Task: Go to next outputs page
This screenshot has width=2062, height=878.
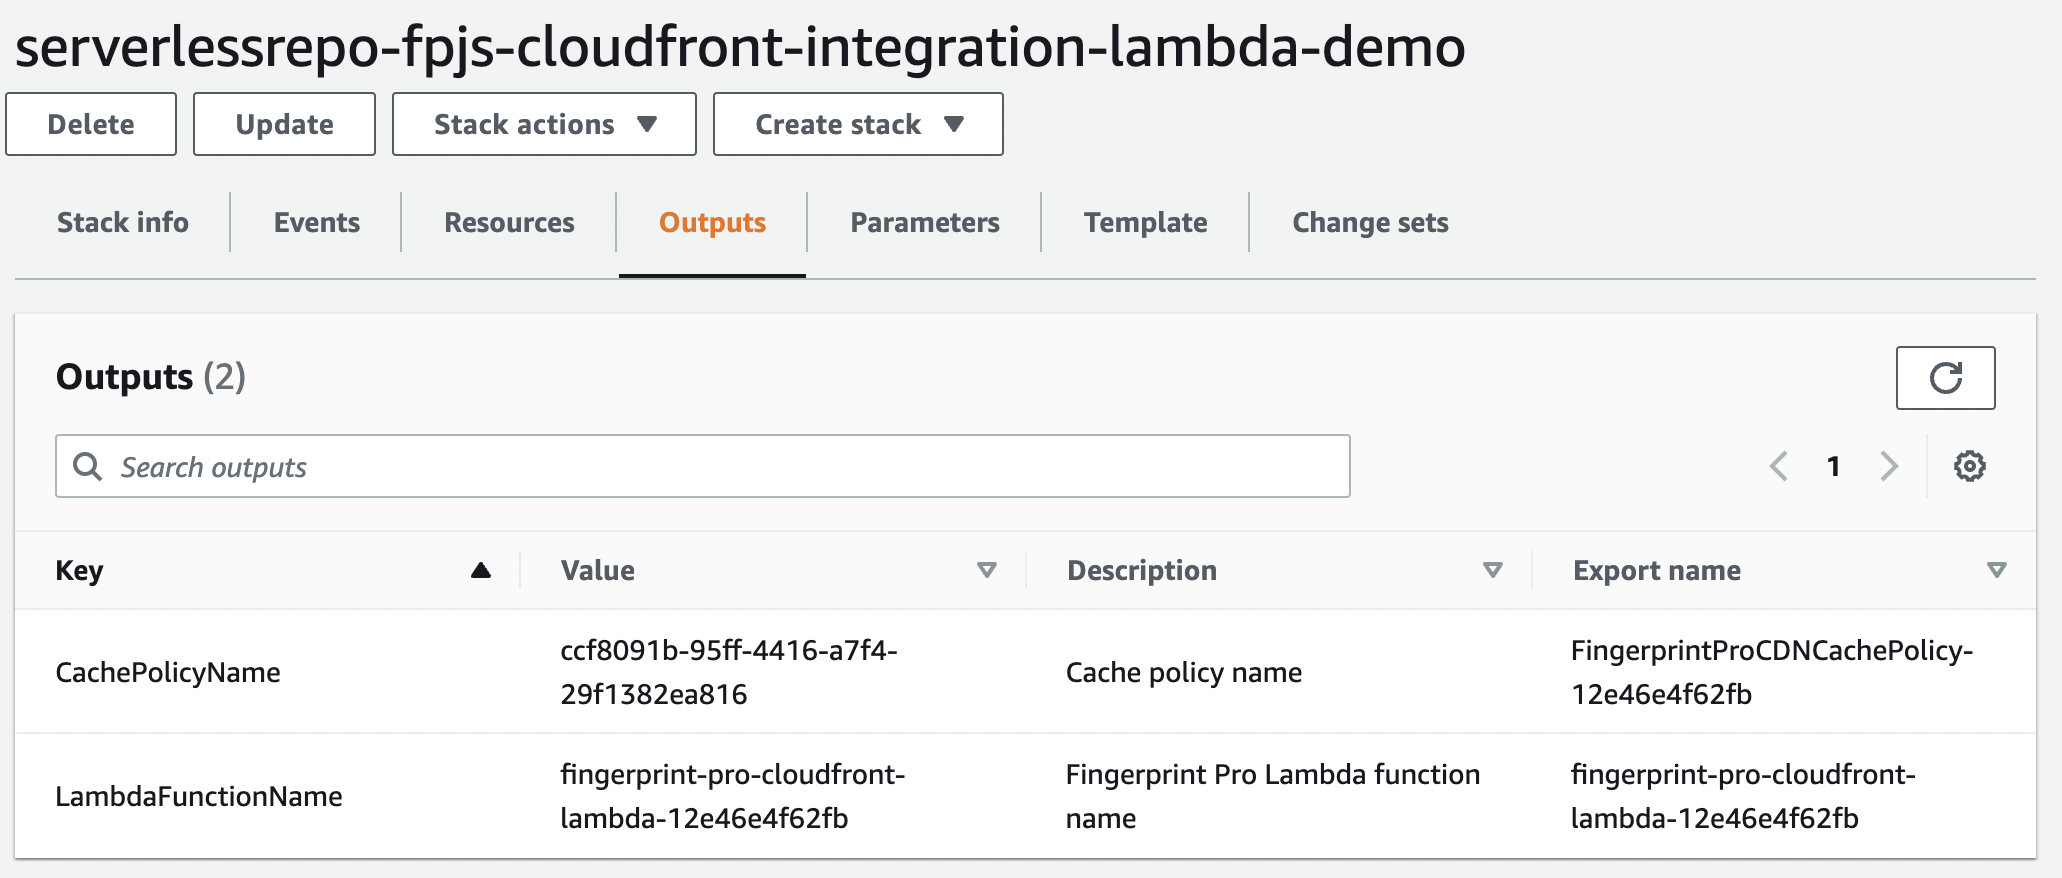Action: [x=1888, y=466]
